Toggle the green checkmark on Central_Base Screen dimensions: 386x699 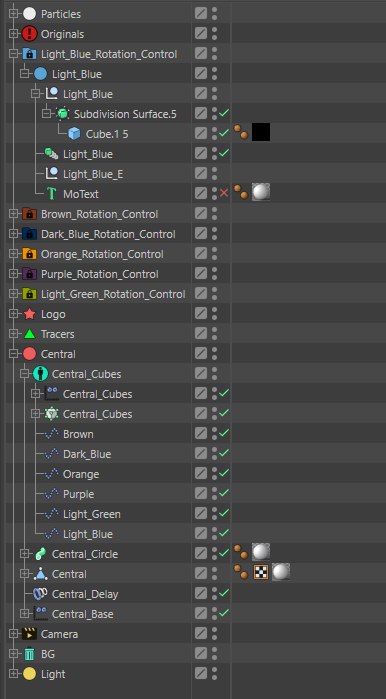(x=224, y=613)
